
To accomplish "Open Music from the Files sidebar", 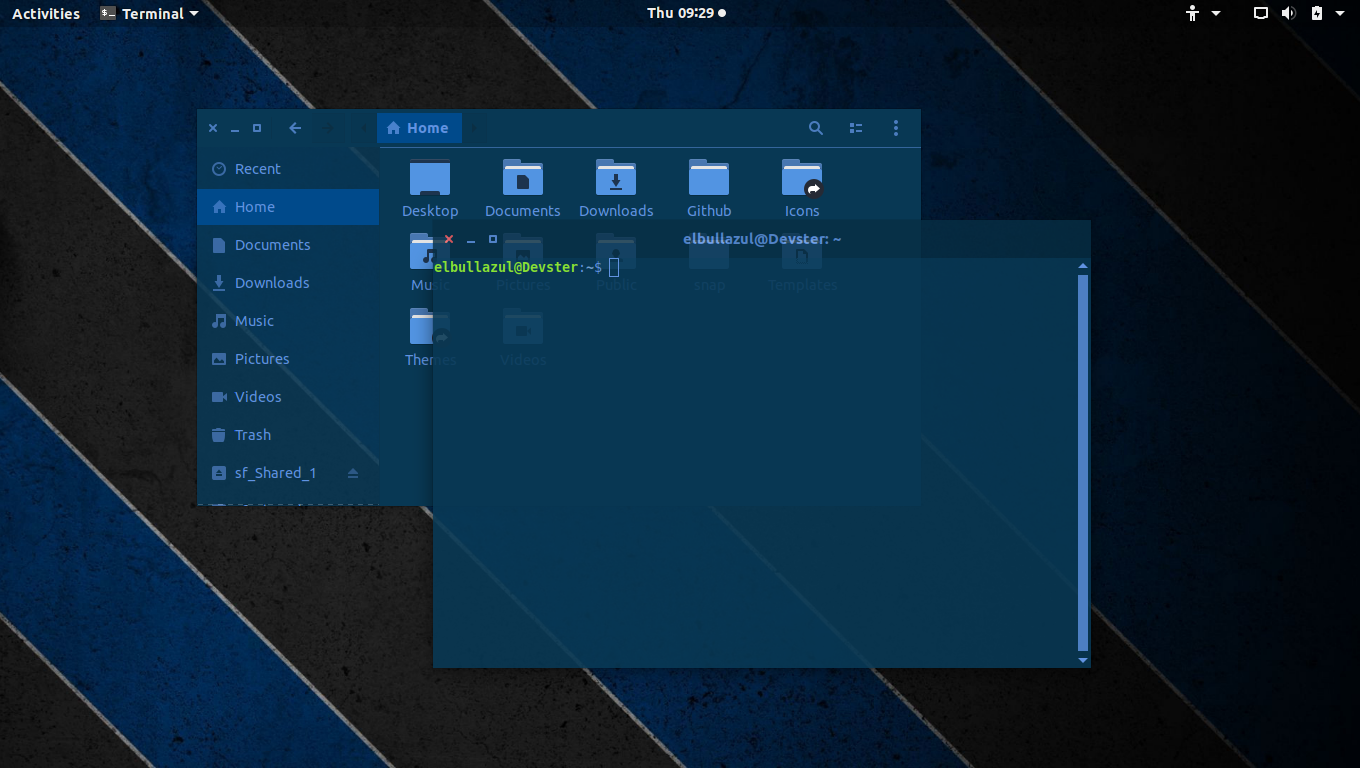I will (x=288, y=321).
